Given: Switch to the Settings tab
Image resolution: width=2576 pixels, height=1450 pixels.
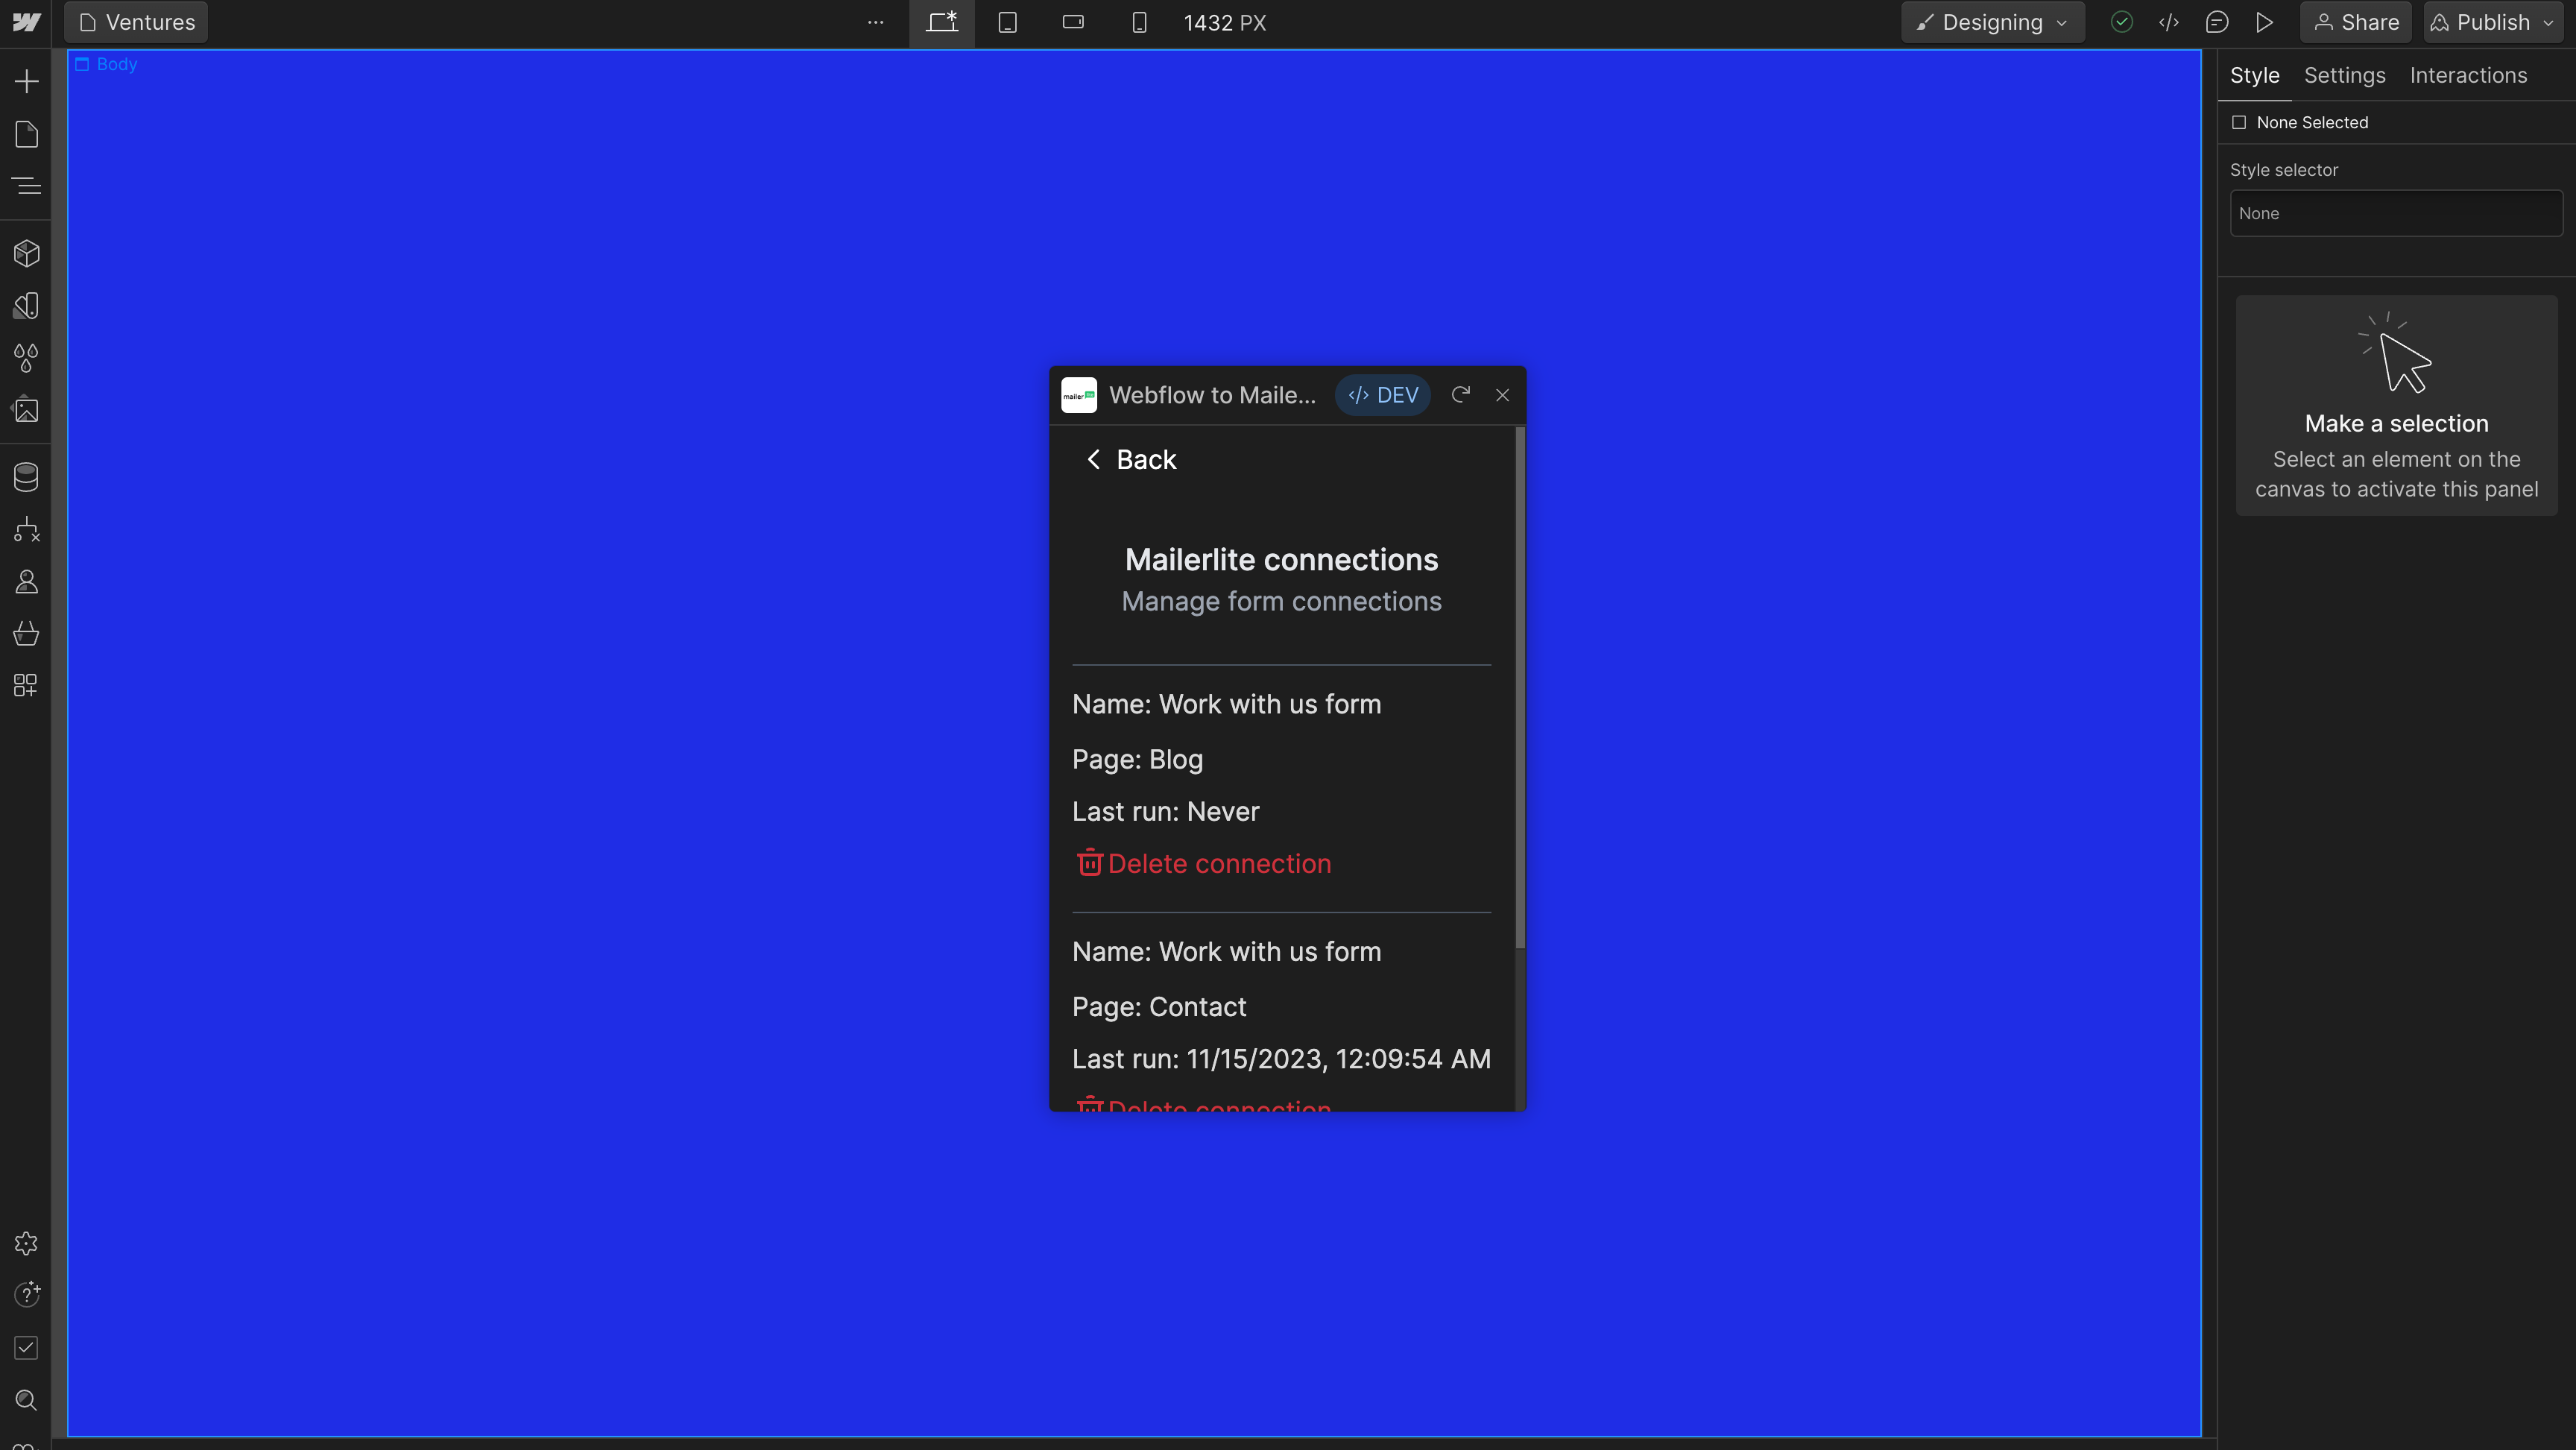Looking at the screenshot, I should pos(2345,75).
